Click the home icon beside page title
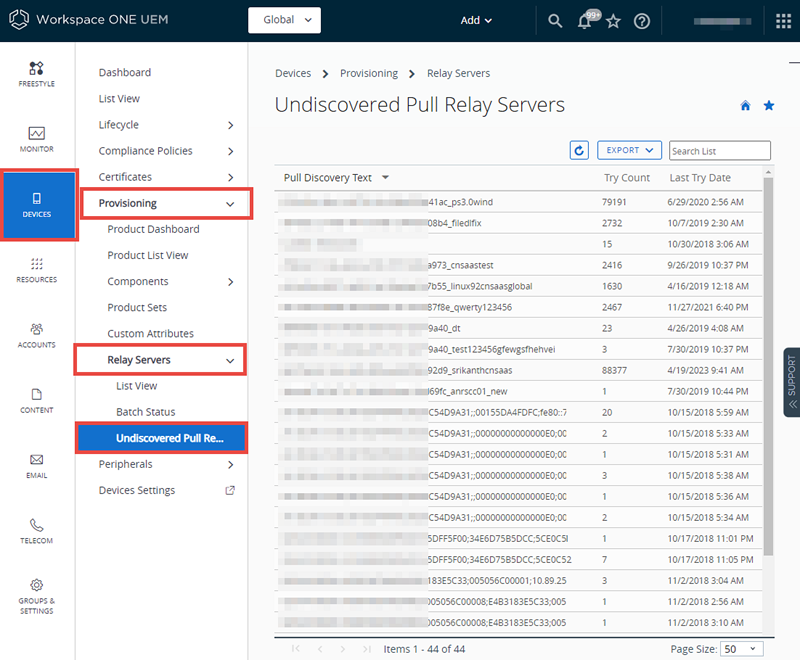The image size is (800, 660). [745, 106]
